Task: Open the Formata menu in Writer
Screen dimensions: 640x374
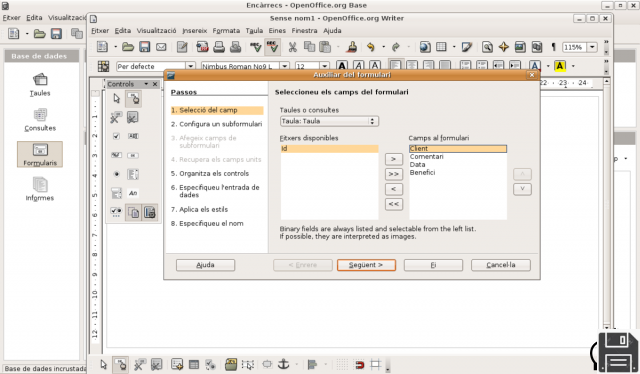Action: coord(226,31)
